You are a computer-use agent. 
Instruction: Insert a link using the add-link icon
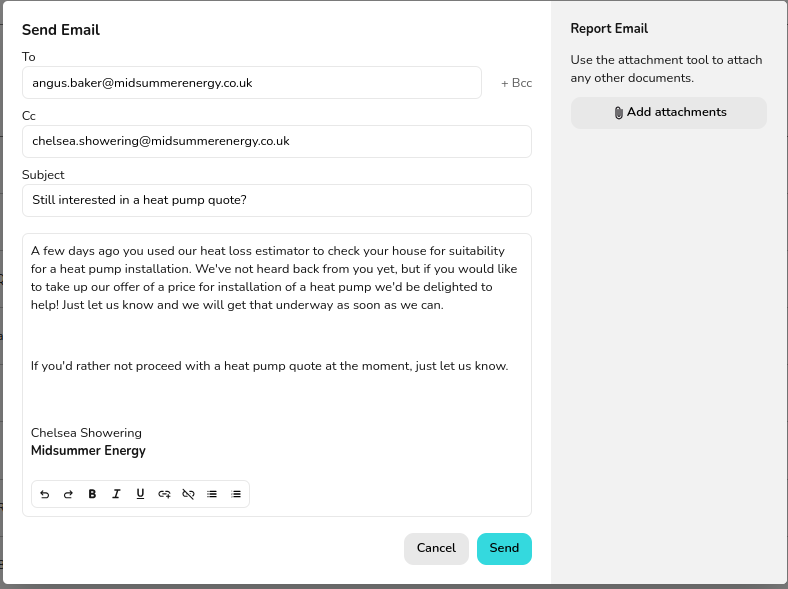pyautogui.click(x=164, y=494)
